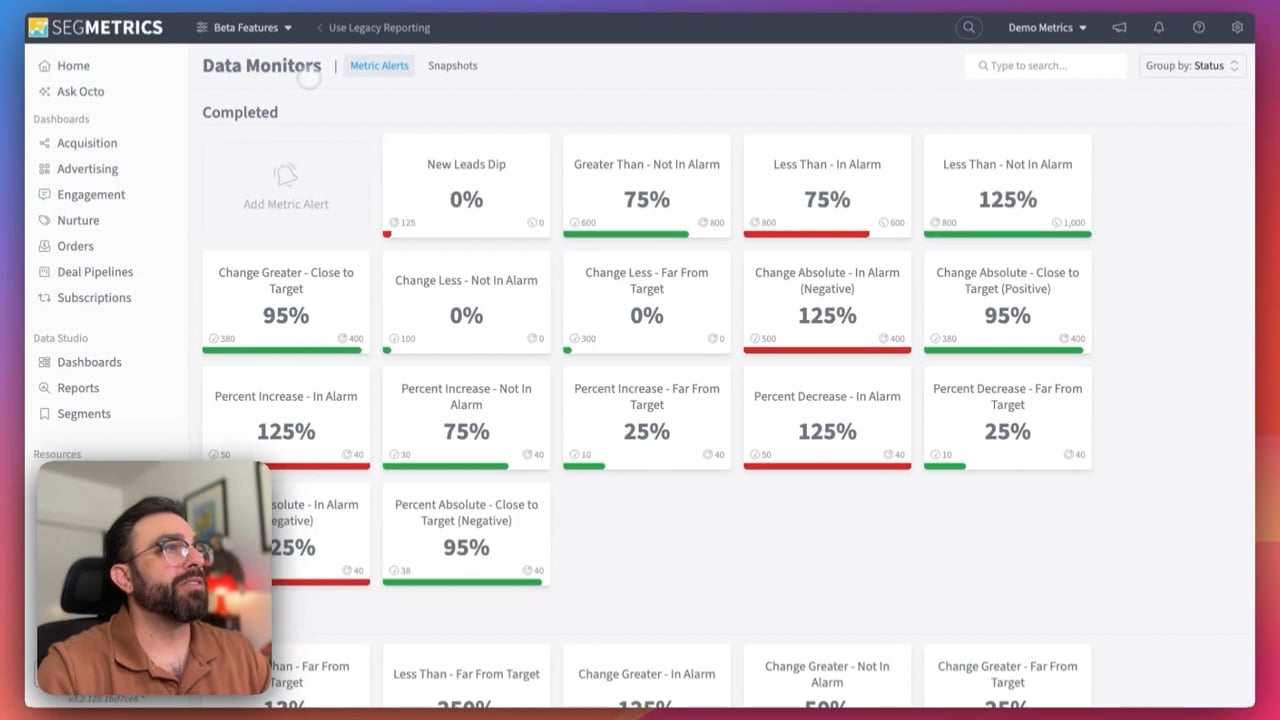
Task: Select the Metric Alerts tab
Action: tap(379, 66)
